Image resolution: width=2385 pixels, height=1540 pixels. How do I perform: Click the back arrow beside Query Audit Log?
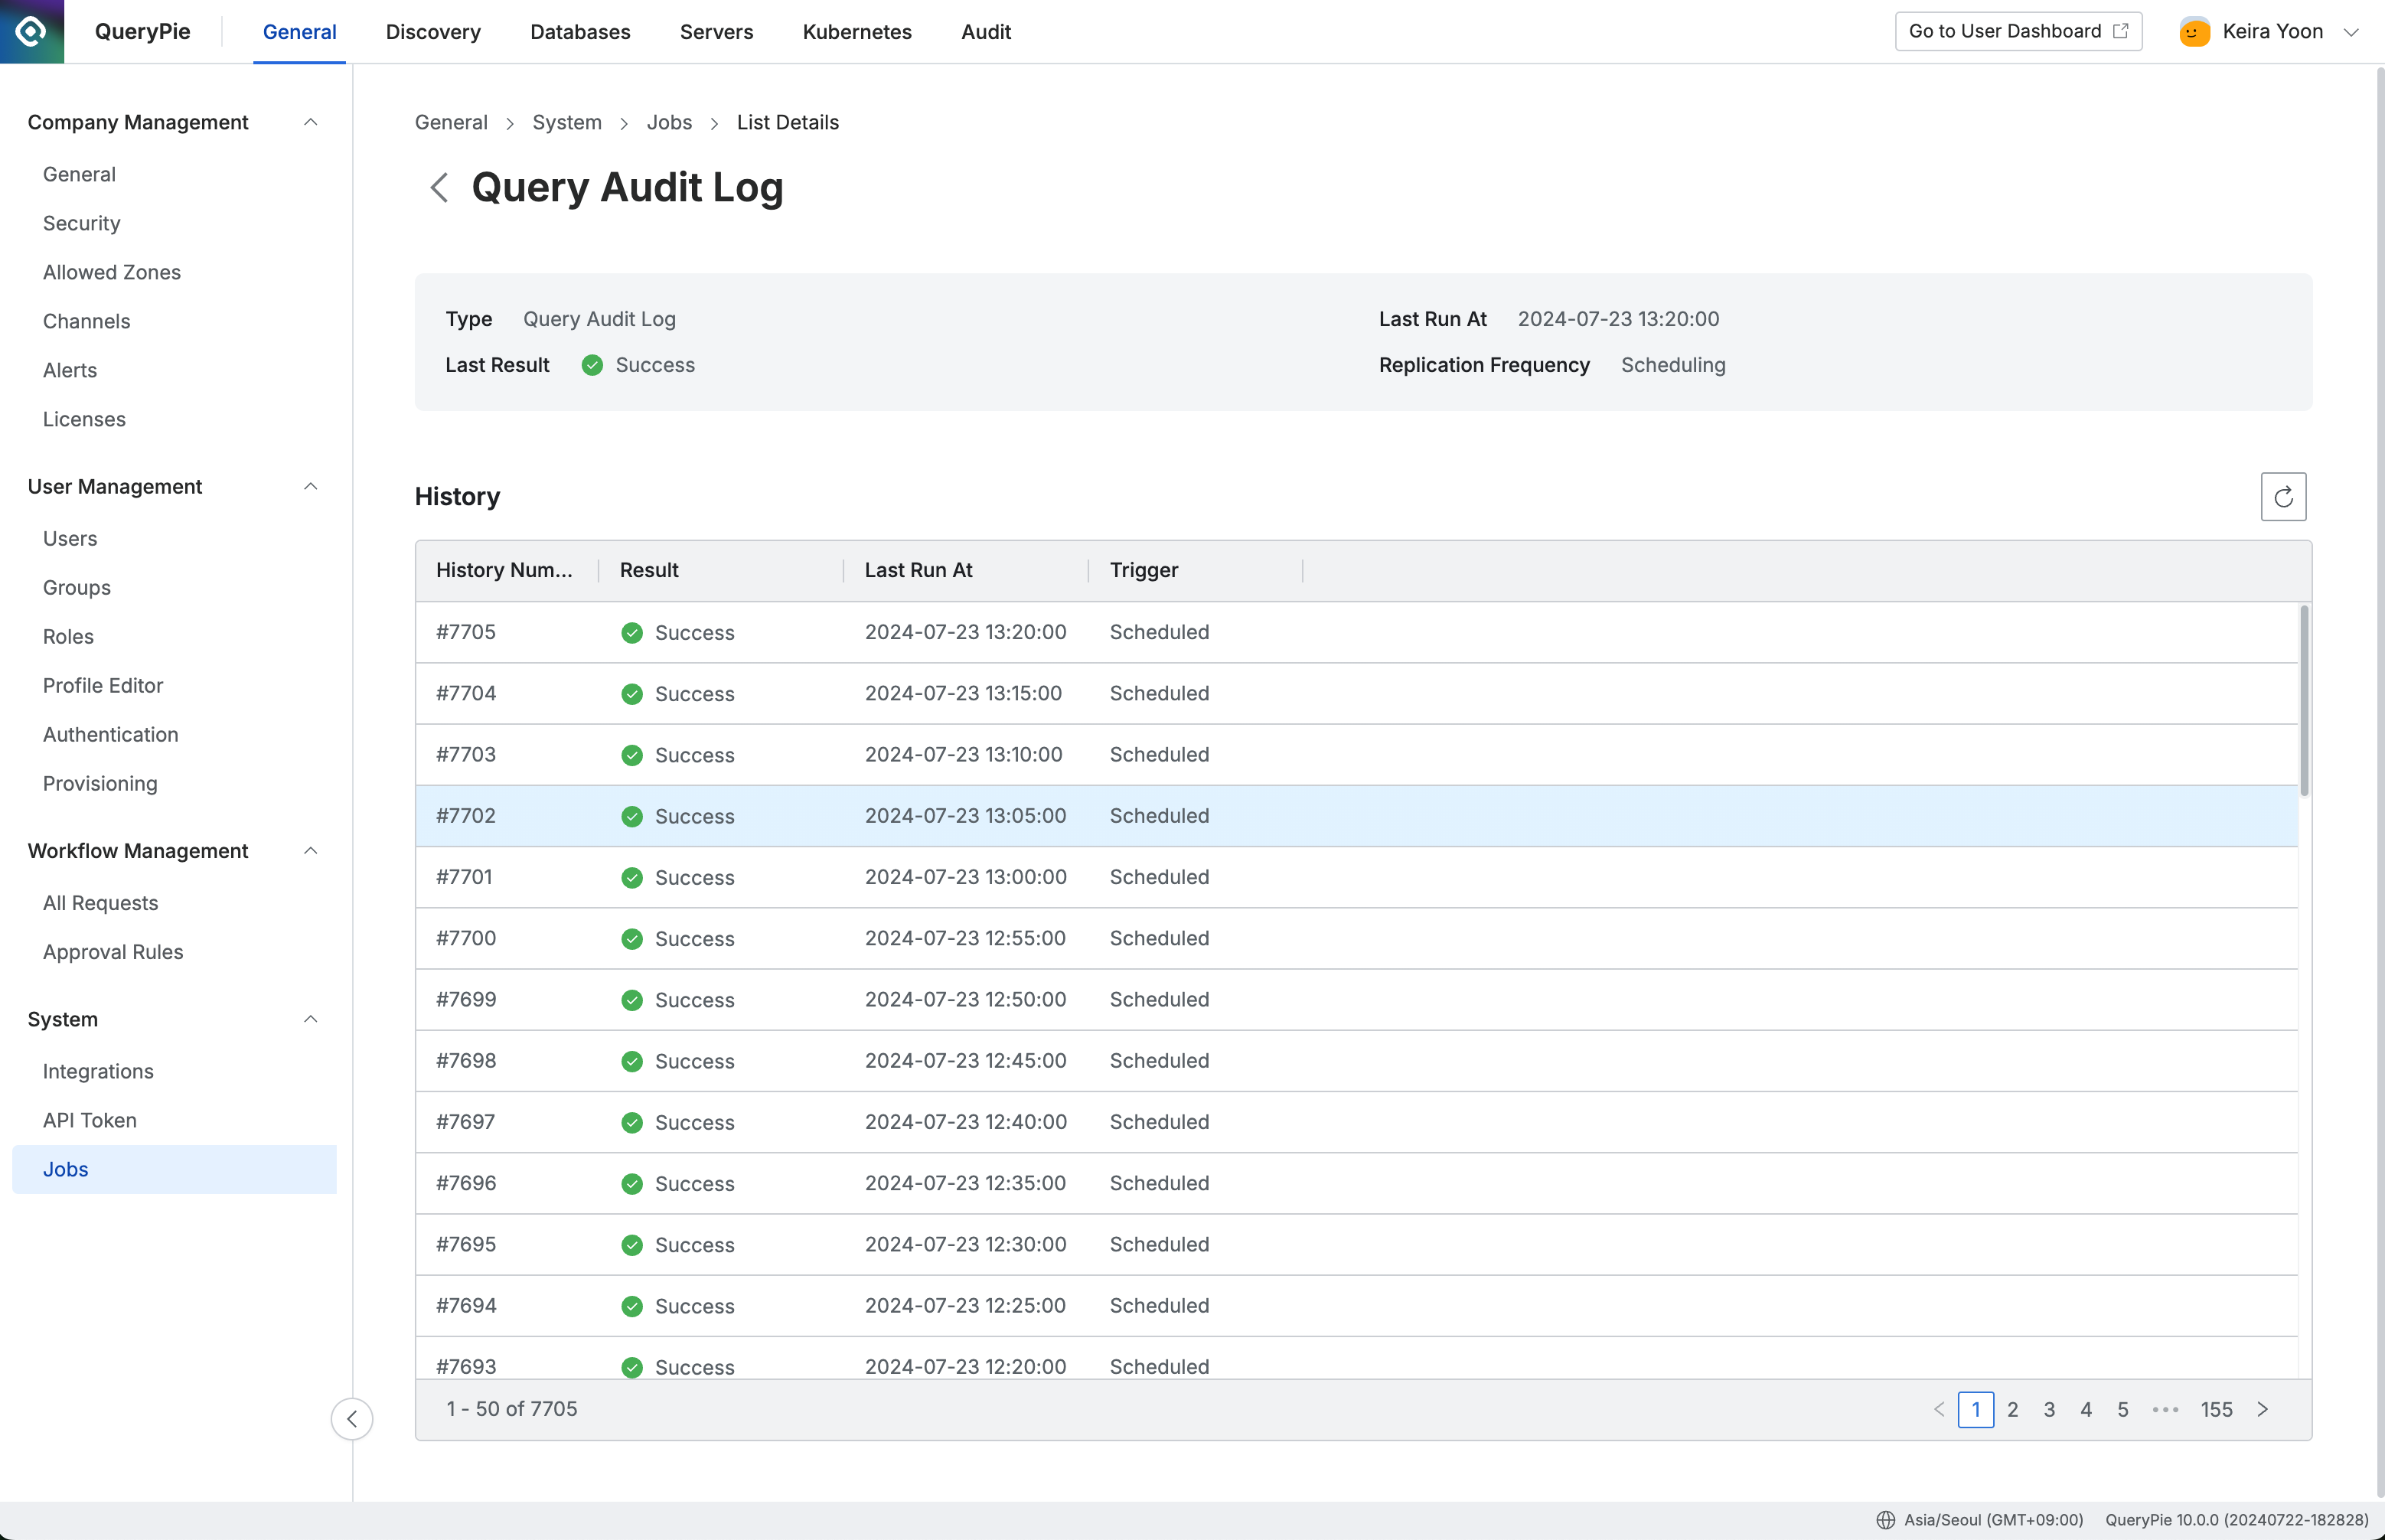pos(438,187)
